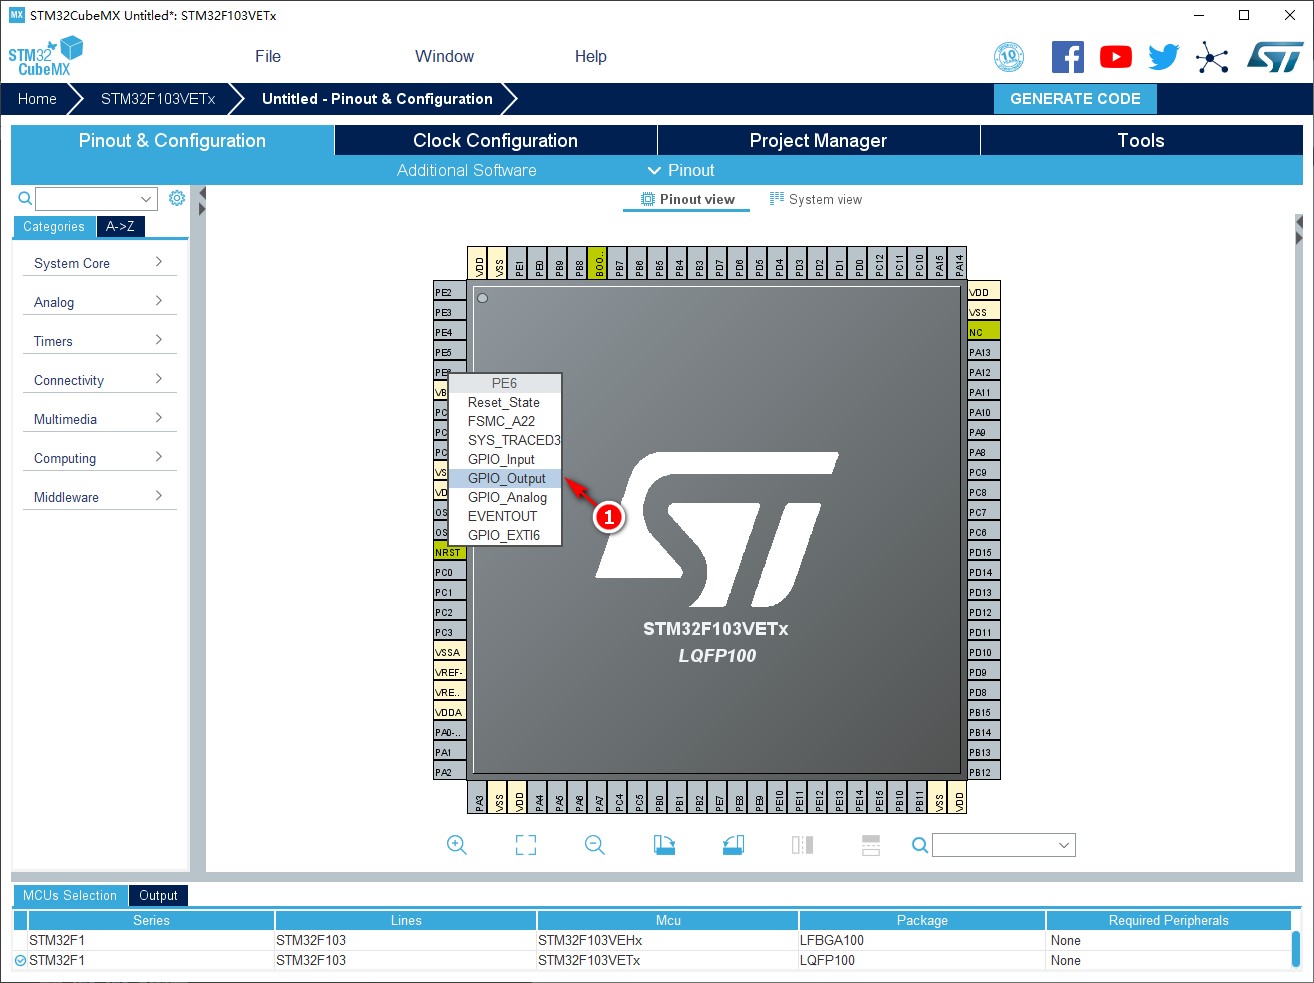Expand the Connectivity category
Image resolution: width=1314 pixels, height=983 pixels.
click(x=99, y=380)
